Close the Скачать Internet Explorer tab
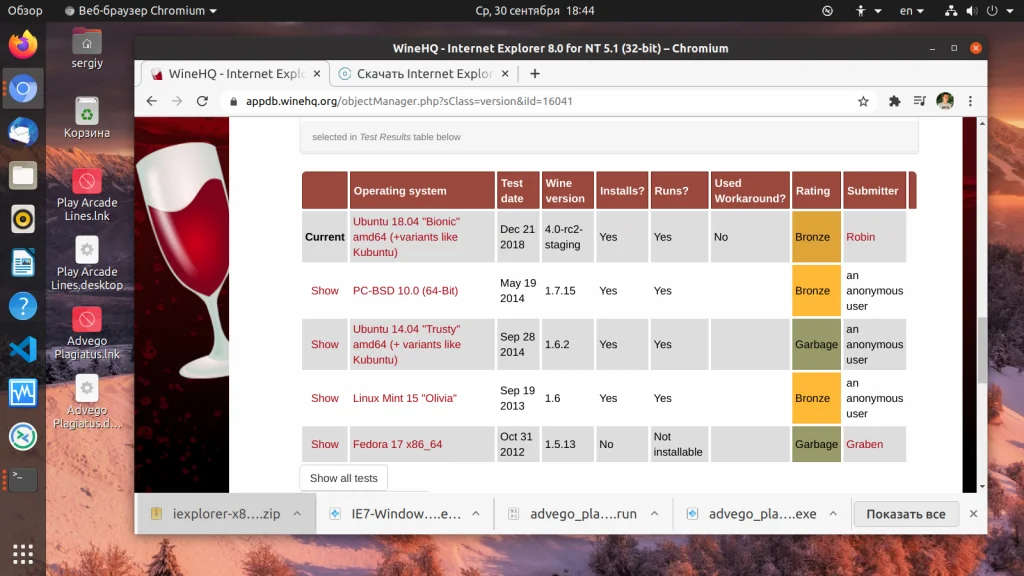1024x576 pixels. (505, 74)
